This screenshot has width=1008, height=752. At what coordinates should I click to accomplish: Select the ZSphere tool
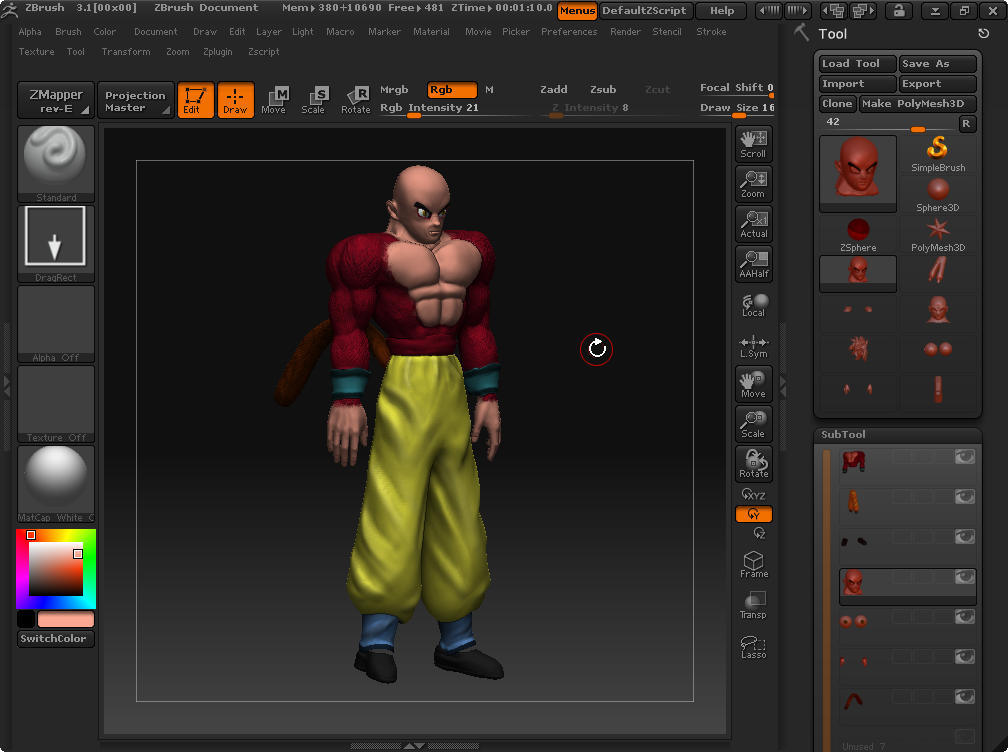[858, 235]
